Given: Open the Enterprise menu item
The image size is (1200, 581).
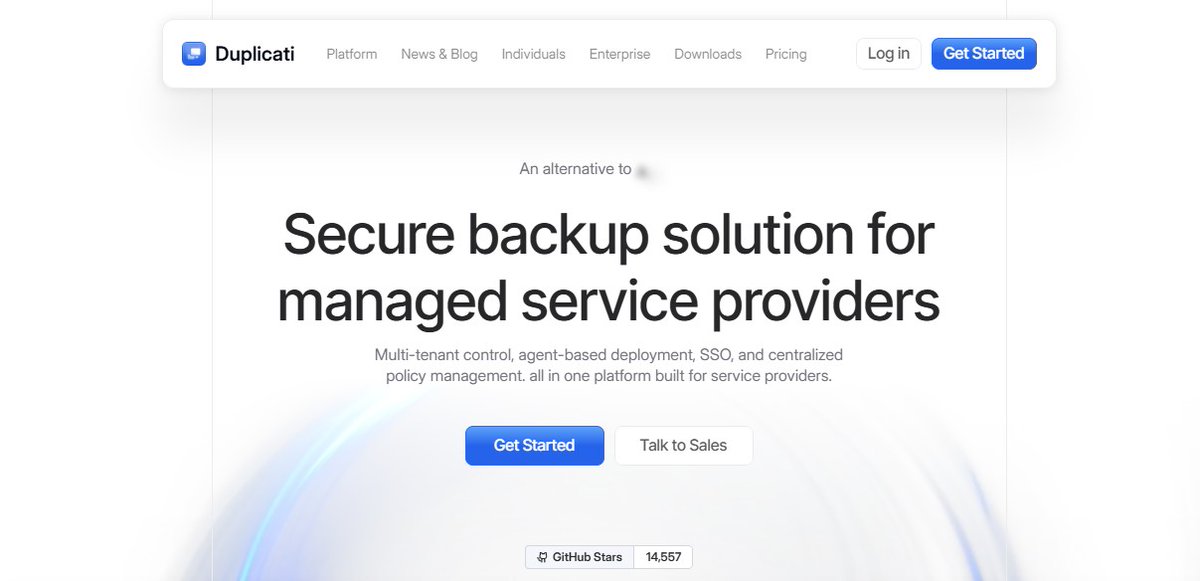Looking at the screenshot, I should (620, 54).
